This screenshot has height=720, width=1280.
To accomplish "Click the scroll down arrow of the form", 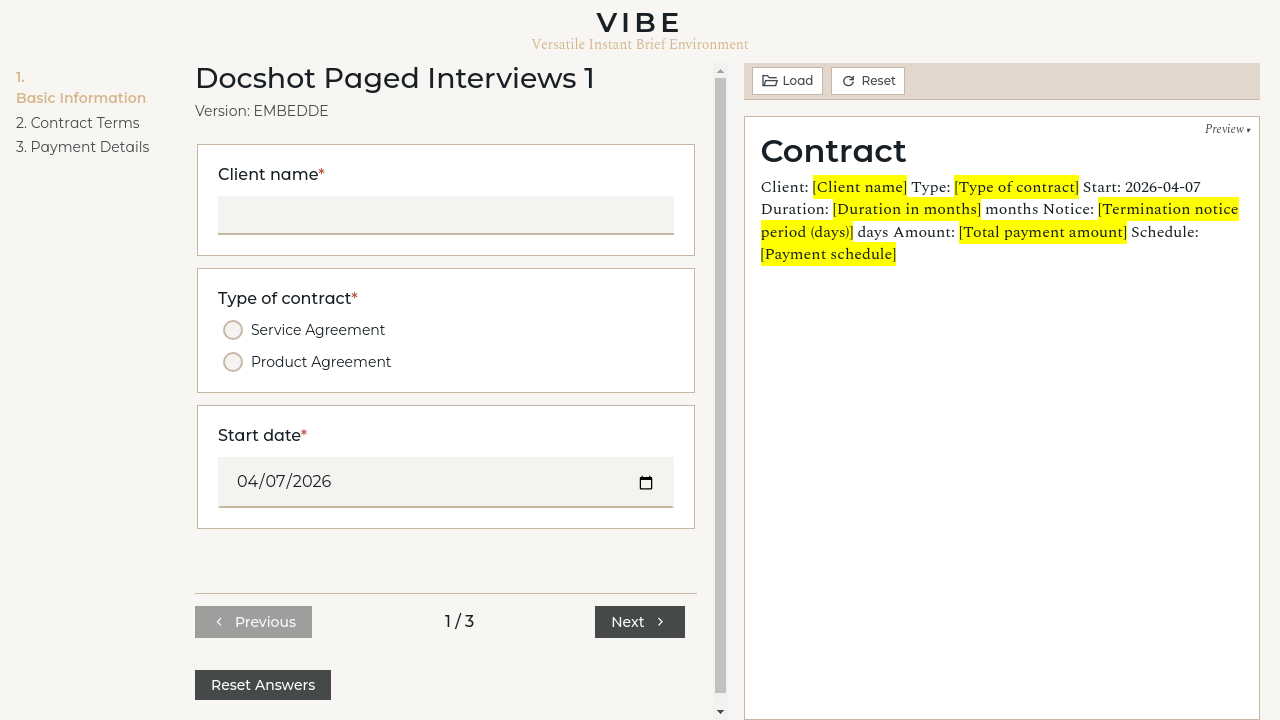I will point(720,711).
